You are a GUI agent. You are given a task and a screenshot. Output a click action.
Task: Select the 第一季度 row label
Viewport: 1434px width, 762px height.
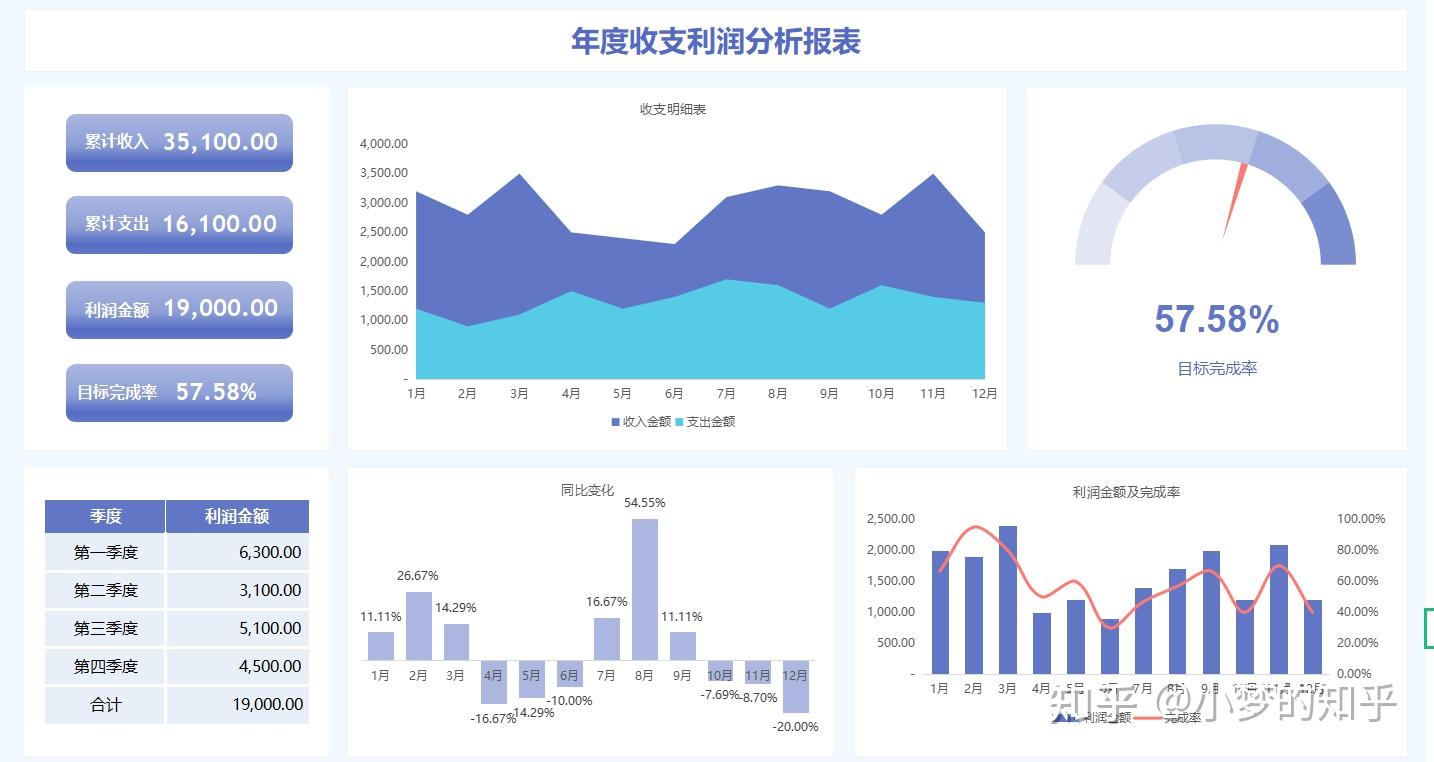point(105,552)
